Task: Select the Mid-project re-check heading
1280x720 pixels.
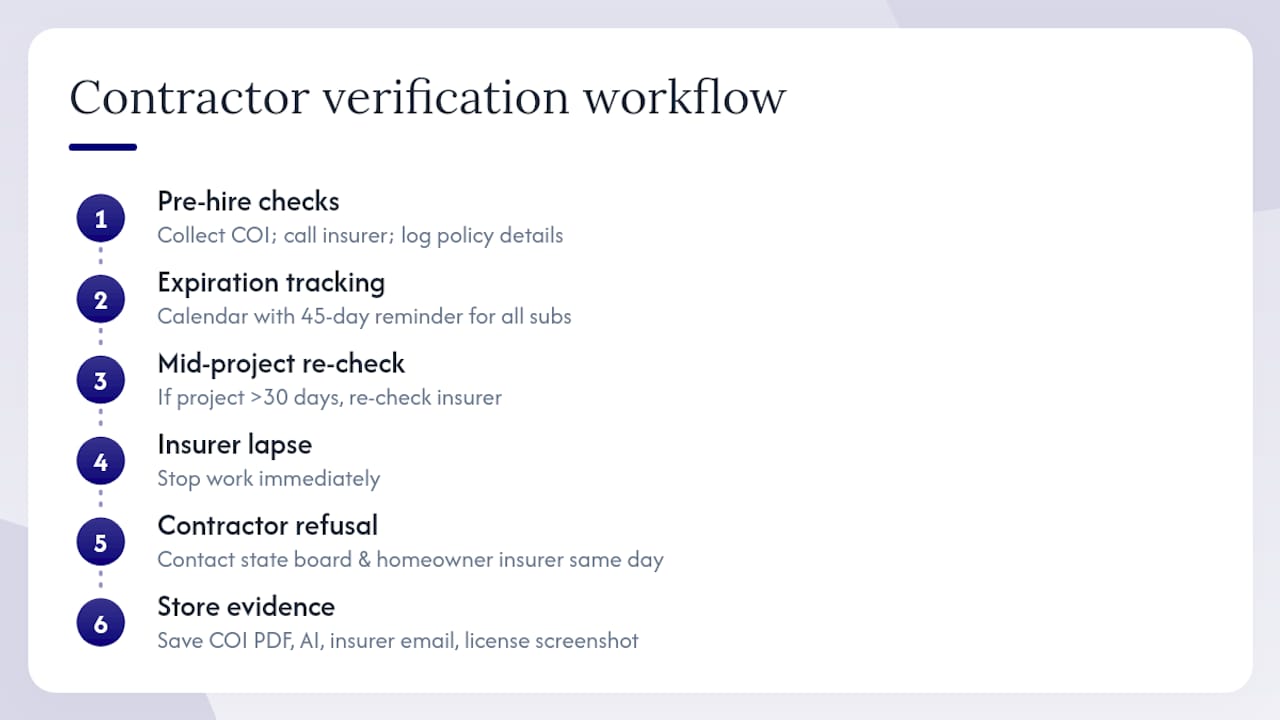Action: [281, 363]
